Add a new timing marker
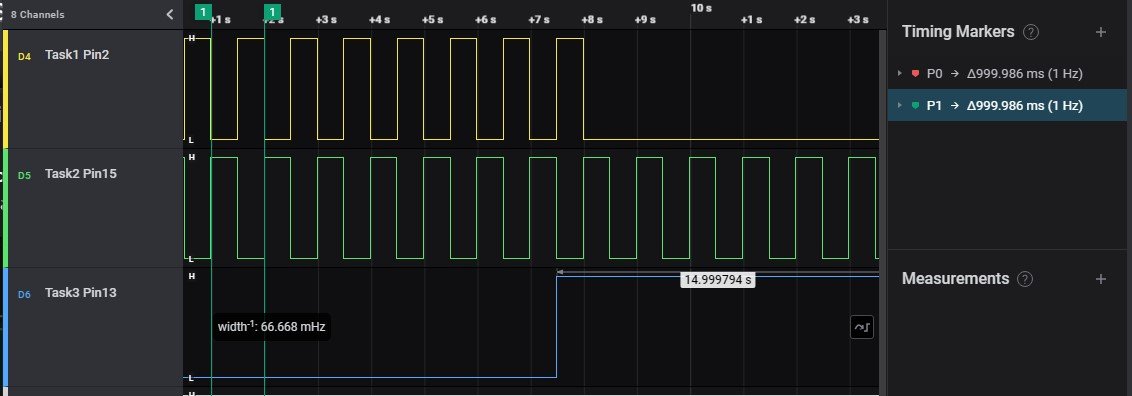The height and width of the screenshot is (396, 1132). (1100, 32)
